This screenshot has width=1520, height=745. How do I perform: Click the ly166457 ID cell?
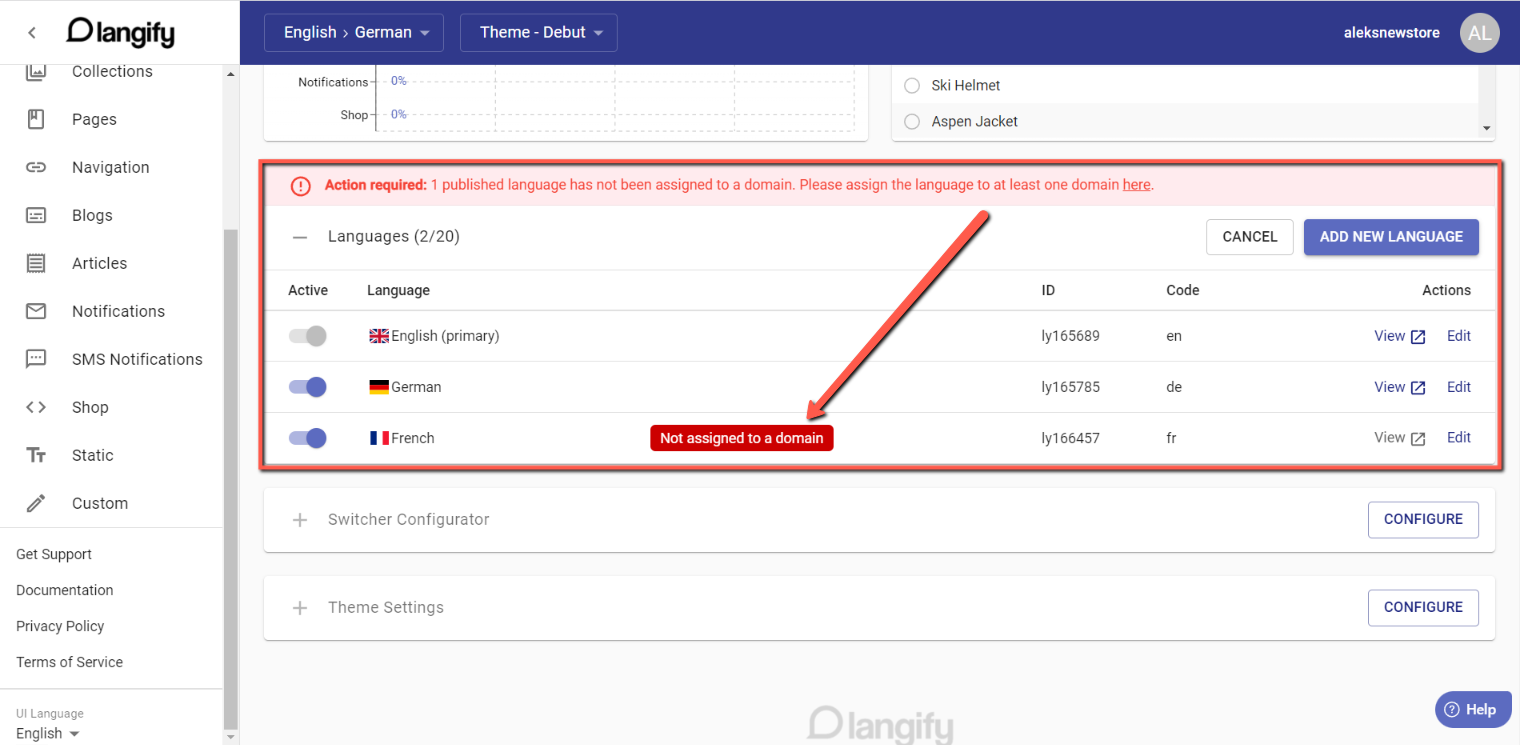[1070, 438]
